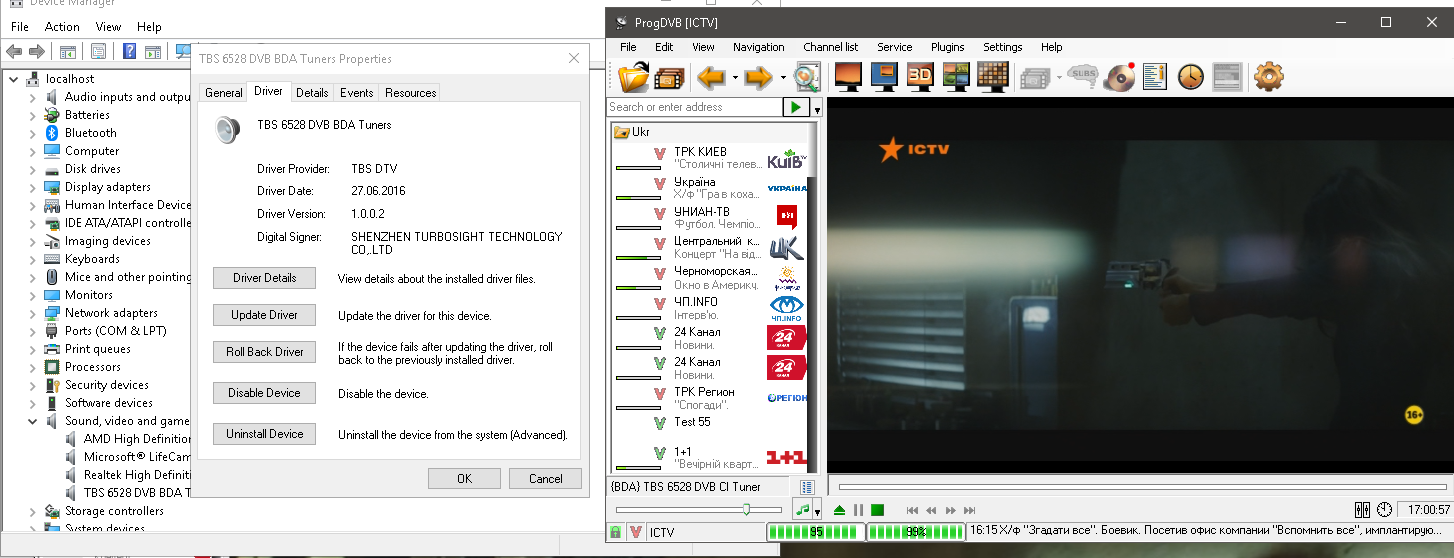Collapse the localhost root node
The image size is (1454, 558).
click(14, 79)
